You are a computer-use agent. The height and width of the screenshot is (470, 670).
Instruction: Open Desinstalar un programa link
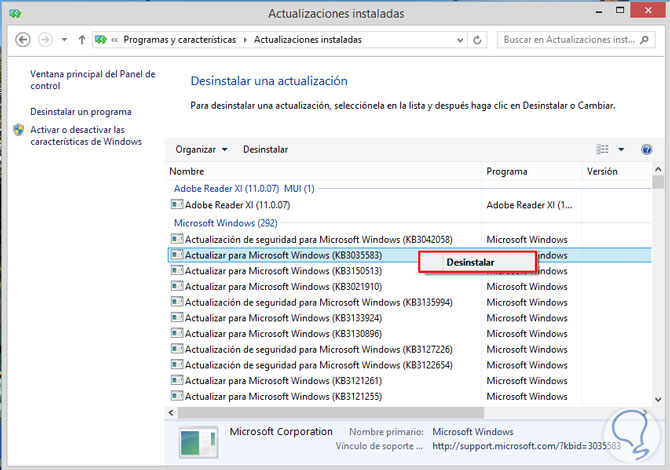(81, 112)
